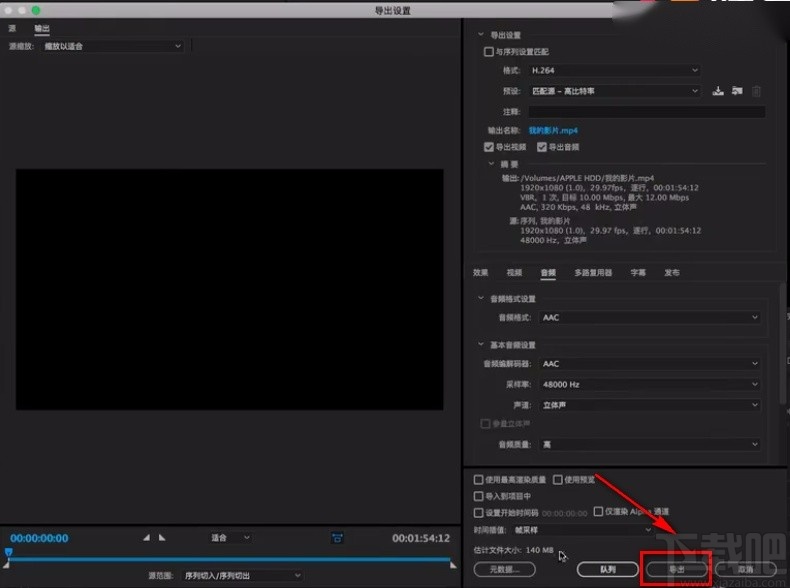Toggle 导出音频 checkbox
Viewport: 790px width, 588px height.
542,147
